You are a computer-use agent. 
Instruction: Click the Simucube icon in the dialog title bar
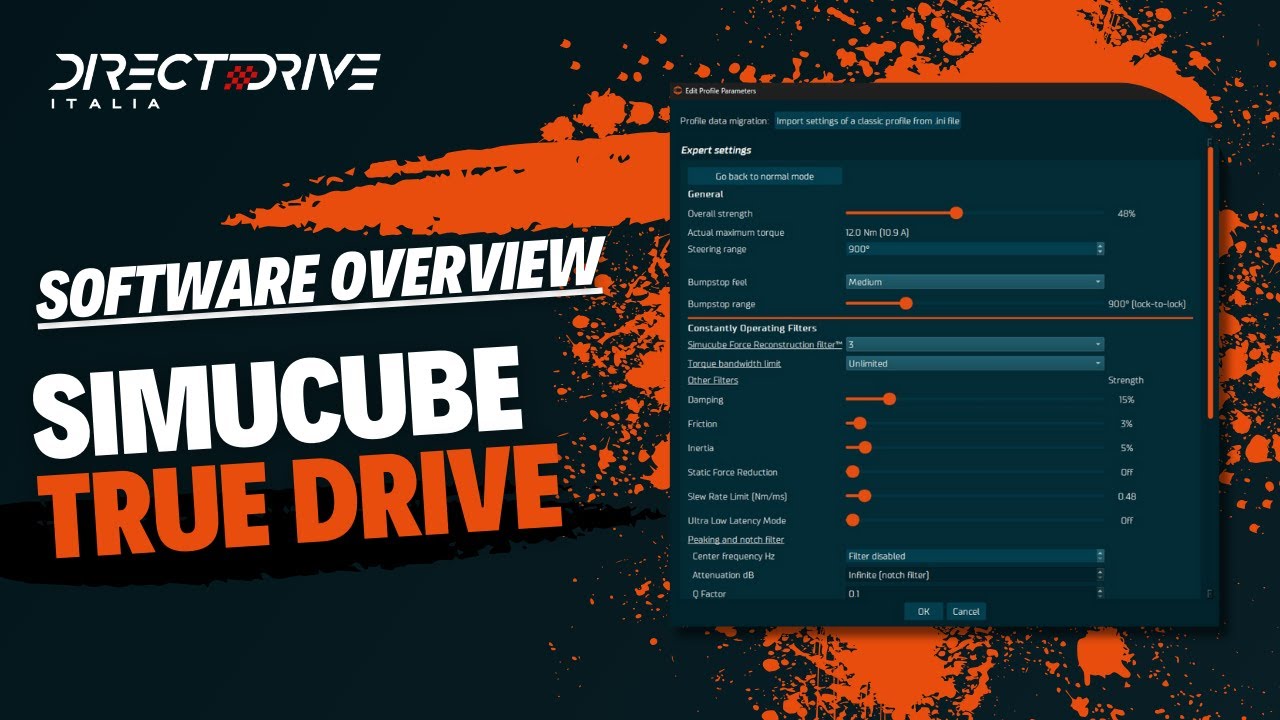678,90
